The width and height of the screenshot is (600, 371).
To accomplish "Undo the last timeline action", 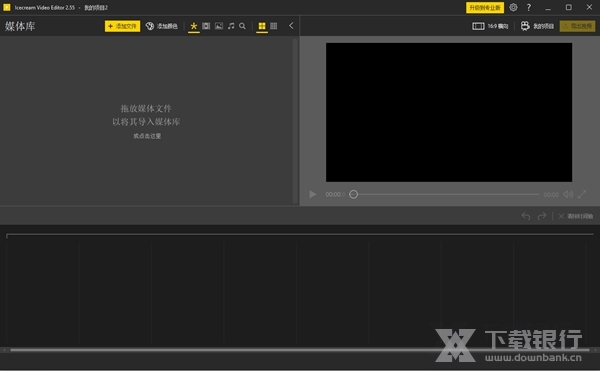I will click(526, 216).
